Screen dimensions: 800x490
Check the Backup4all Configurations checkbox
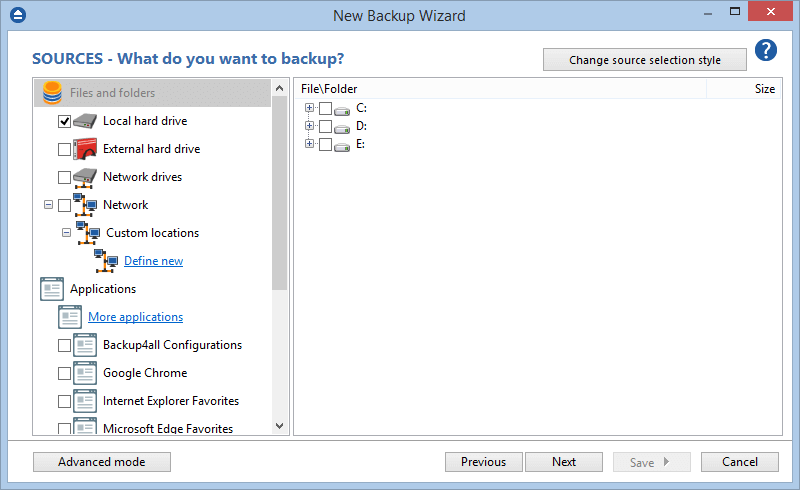point(64,346)
